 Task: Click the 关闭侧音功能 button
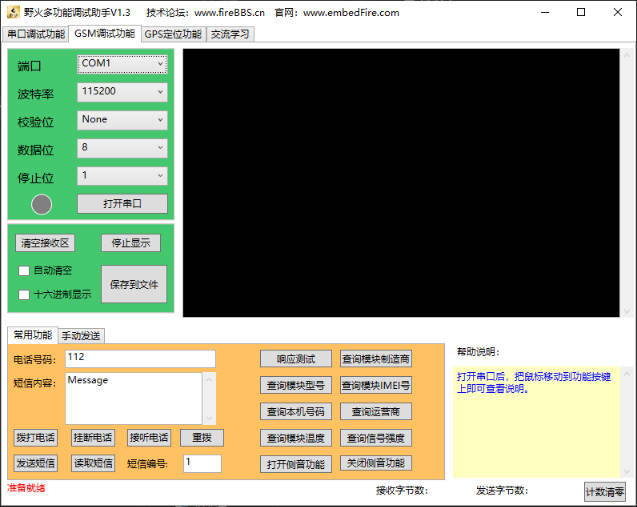(376, 463)
